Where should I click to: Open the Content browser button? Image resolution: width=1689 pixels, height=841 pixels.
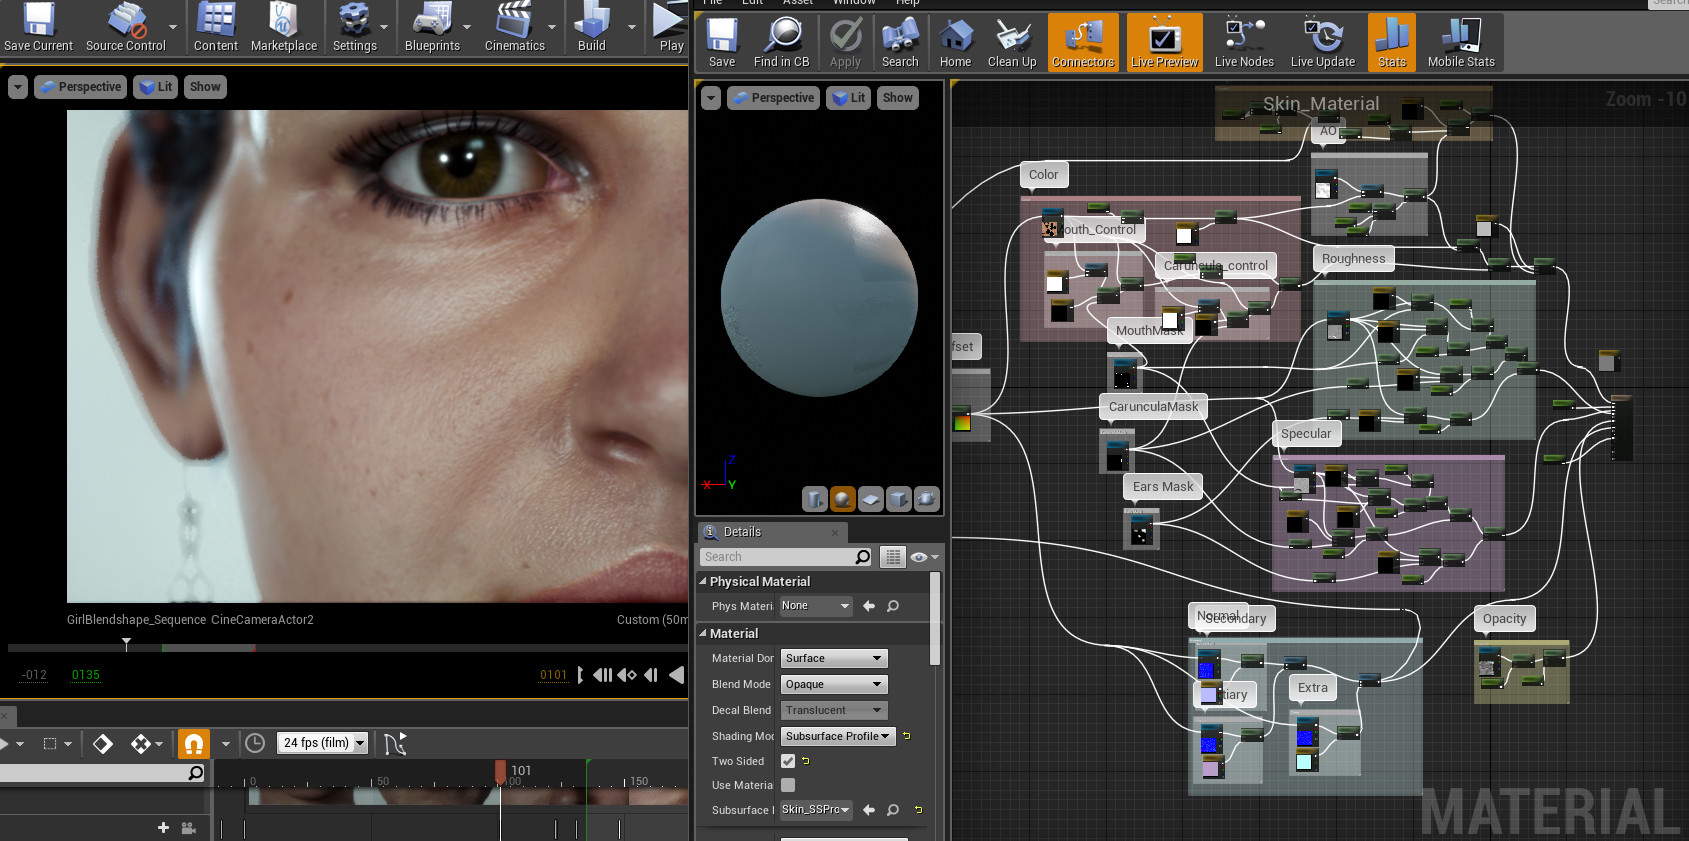tap(216, 28)
